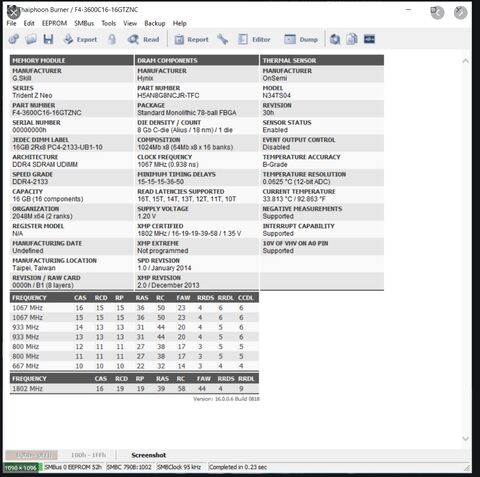Open the Tools menu
This screenshot has width=480, height=477.
[109, 23]
